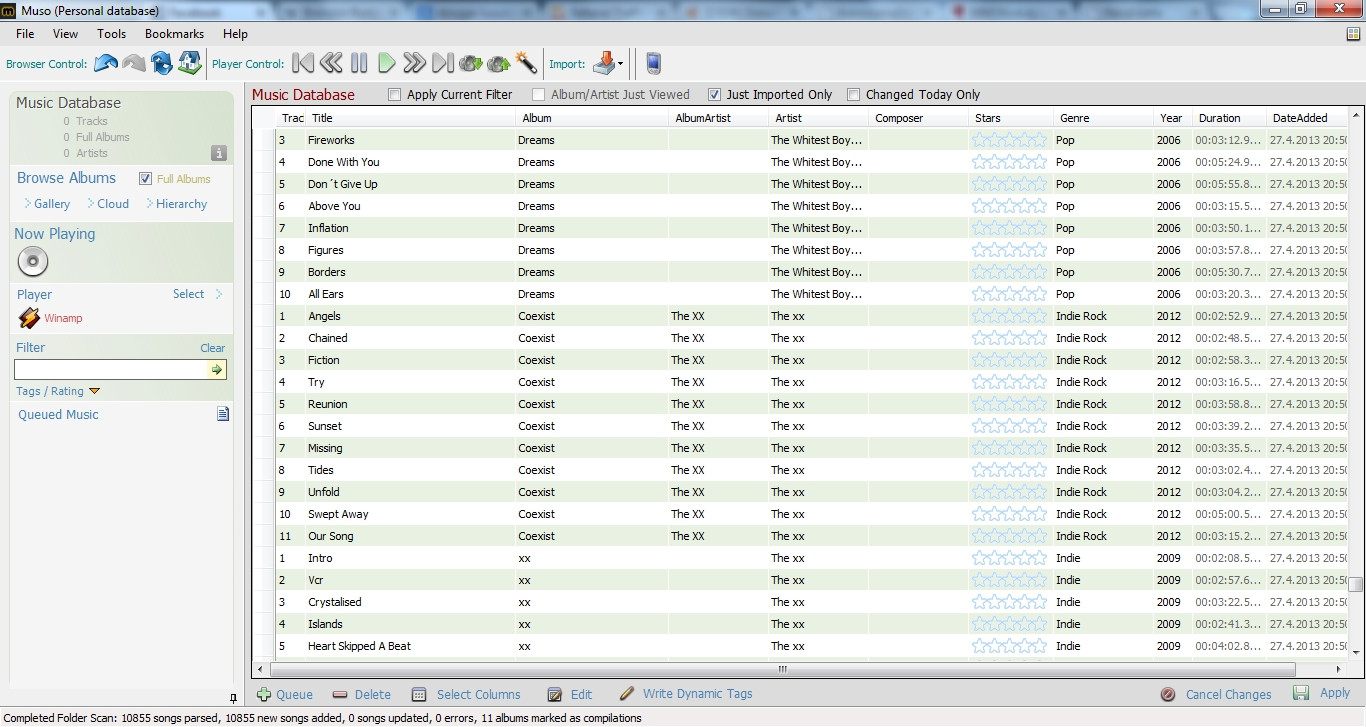Go to the browser home page icon
This screenshot has width=1366, height=727.
[190, 64]
